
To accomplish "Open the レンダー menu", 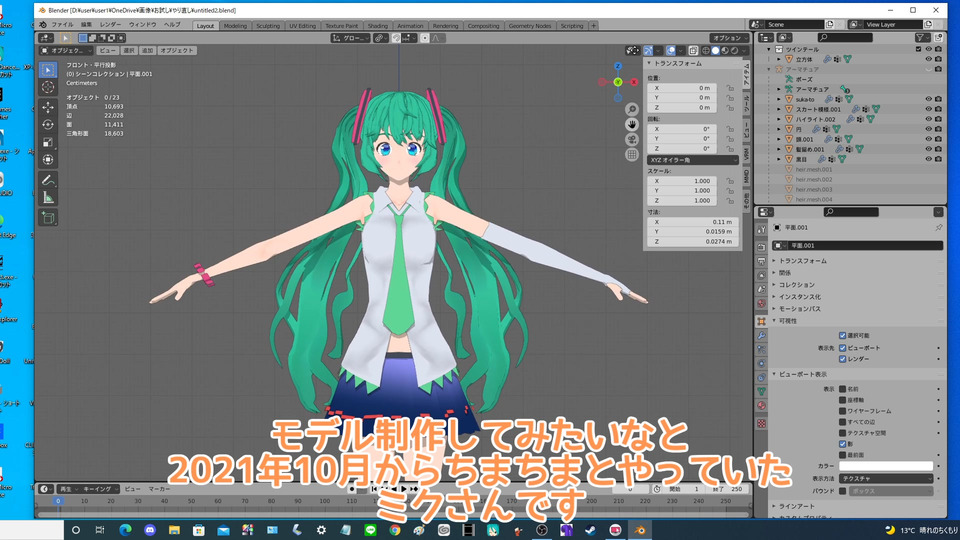I will click(x=110, y=24).
